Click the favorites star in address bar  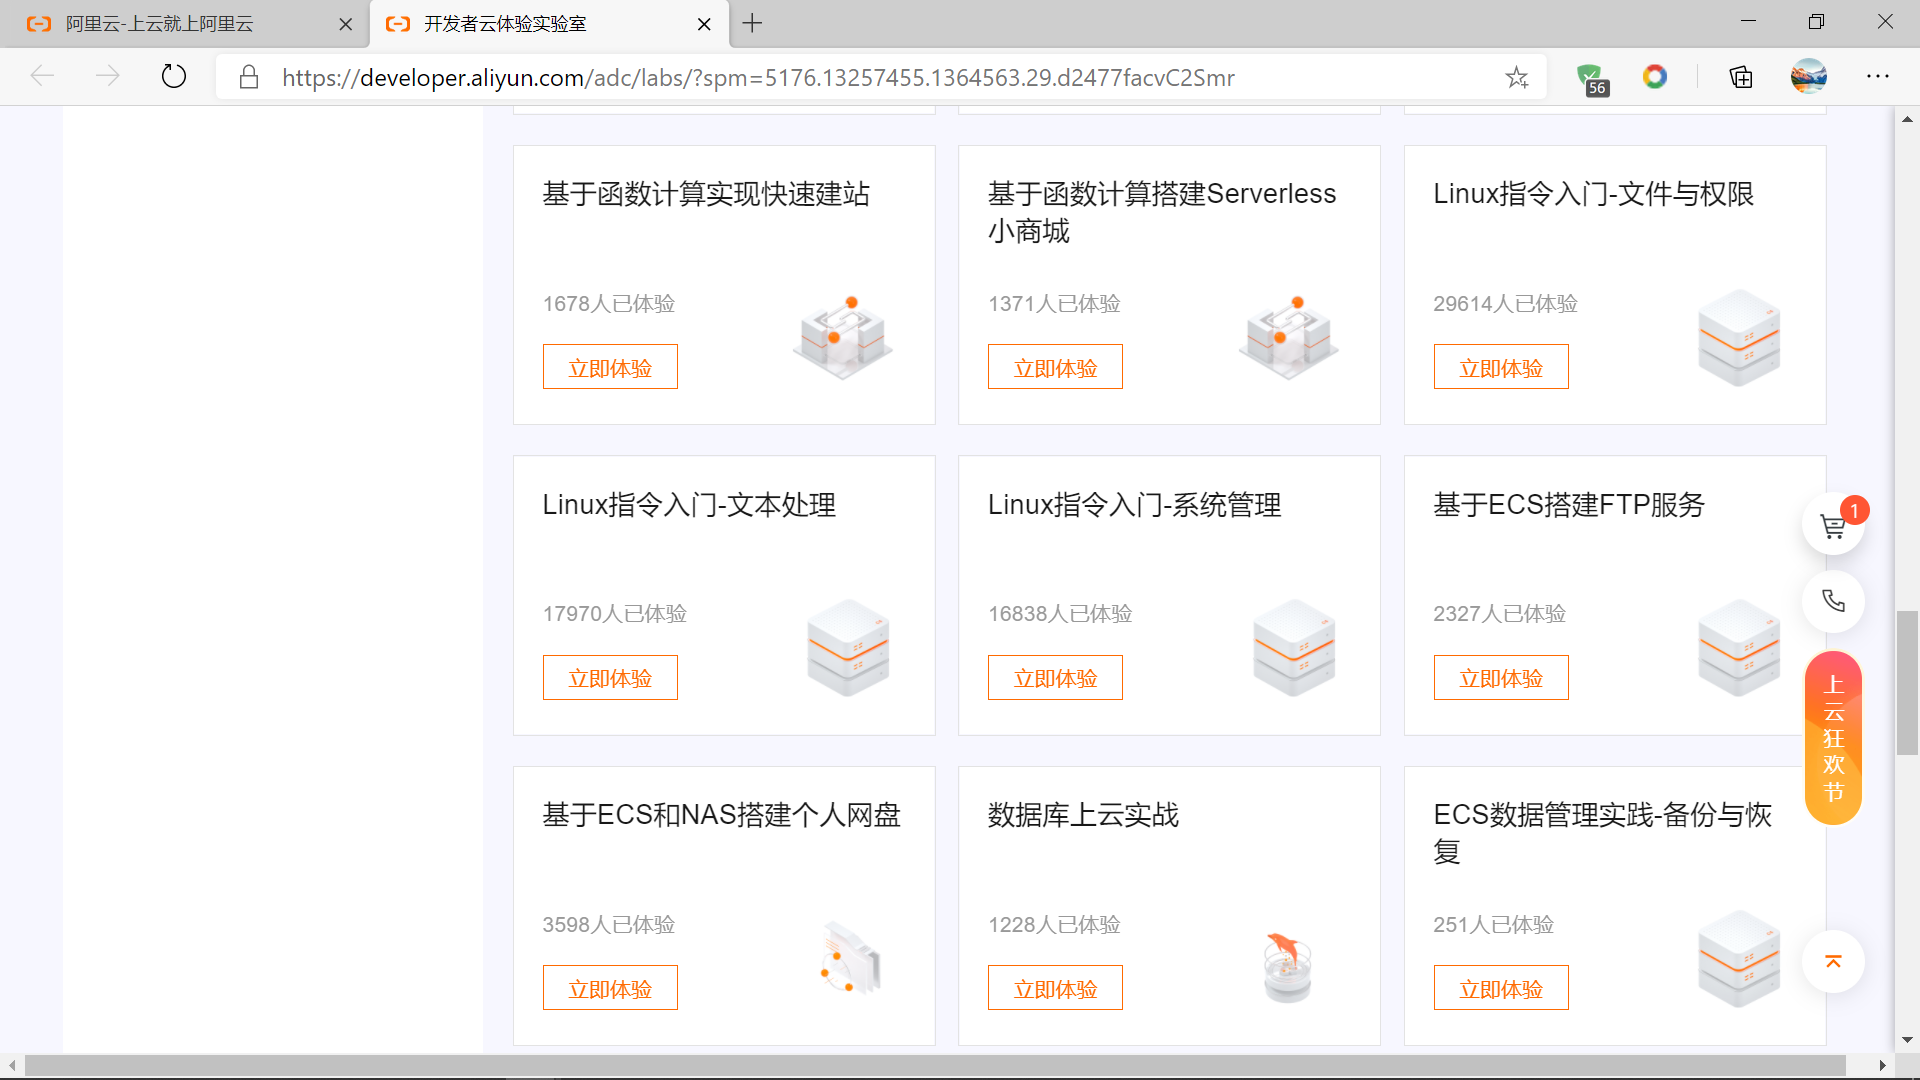point(1517,77)
